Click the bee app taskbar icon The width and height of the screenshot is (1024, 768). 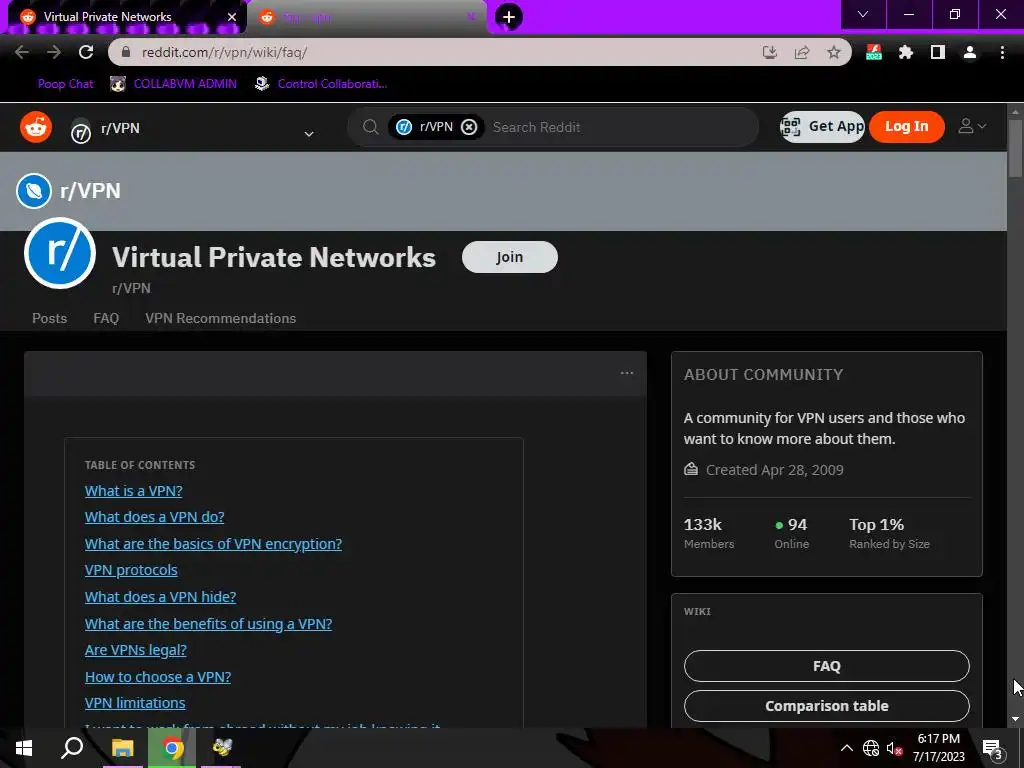[222, 748]
